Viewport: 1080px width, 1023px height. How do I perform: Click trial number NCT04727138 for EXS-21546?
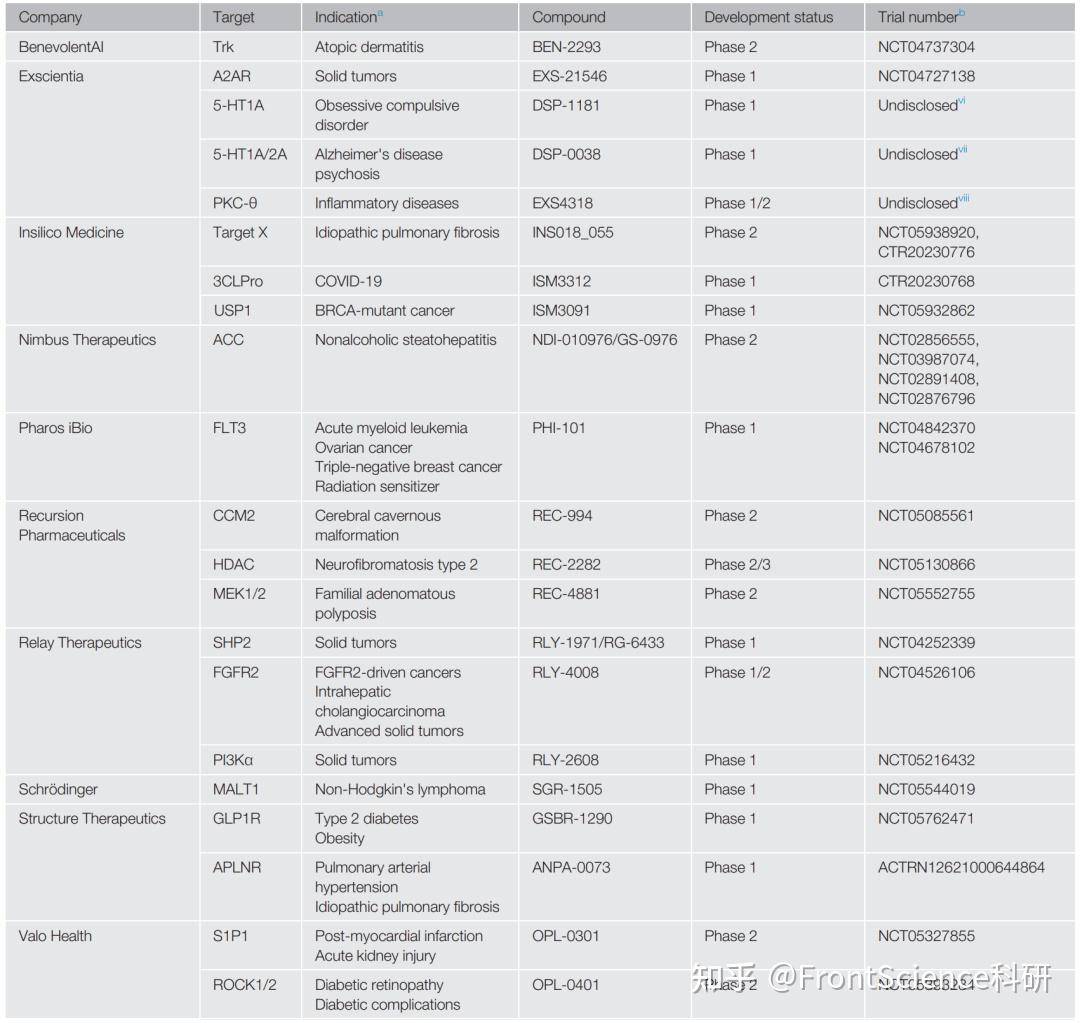click(x=926, y=76)
